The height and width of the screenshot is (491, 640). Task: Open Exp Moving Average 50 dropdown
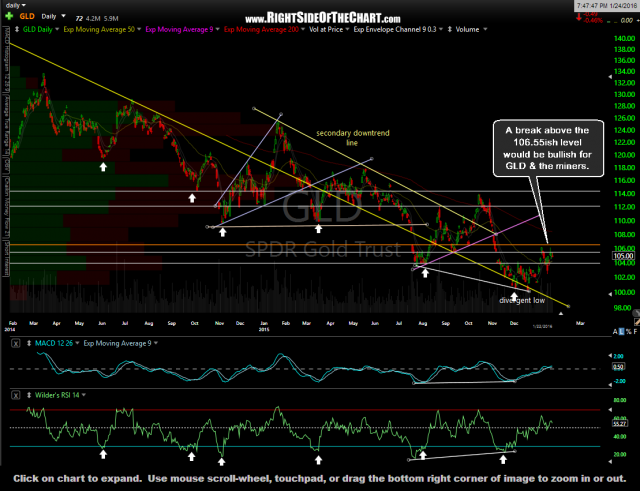139,29
